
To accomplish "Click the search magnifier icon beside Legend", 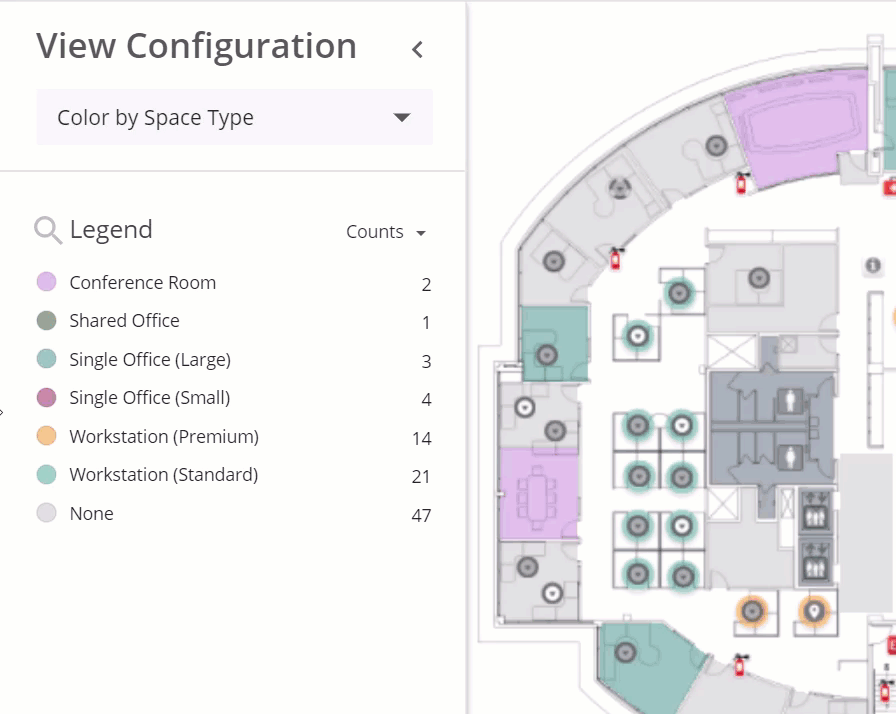I will (46, 229).
